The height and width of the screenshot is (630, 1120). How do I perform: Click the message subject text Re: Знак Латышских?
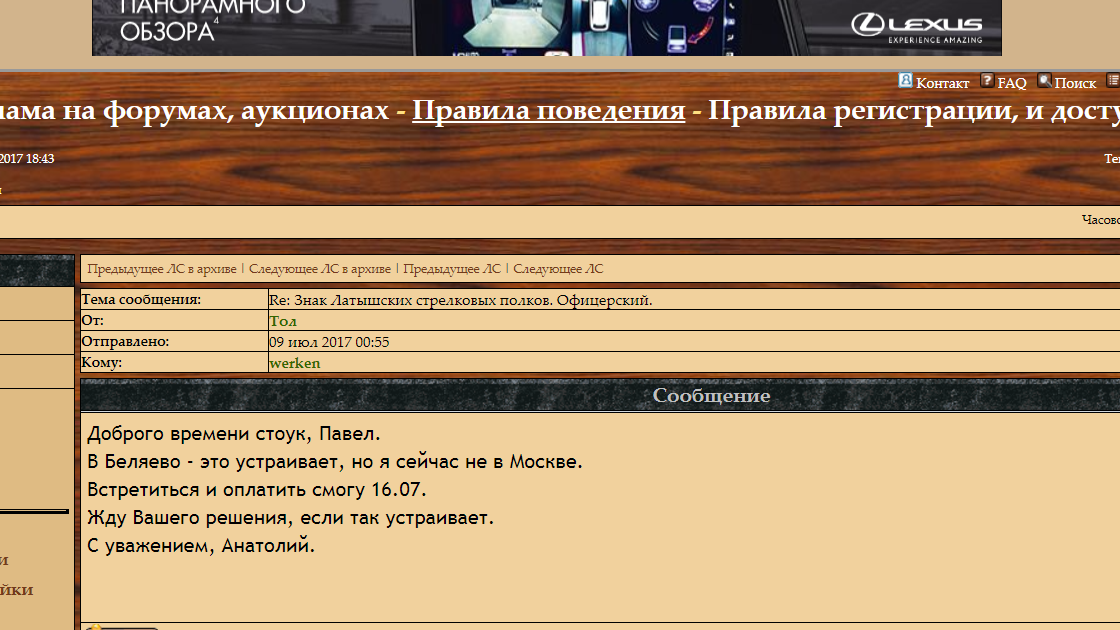pyautogui.click(x=461, y=300)
